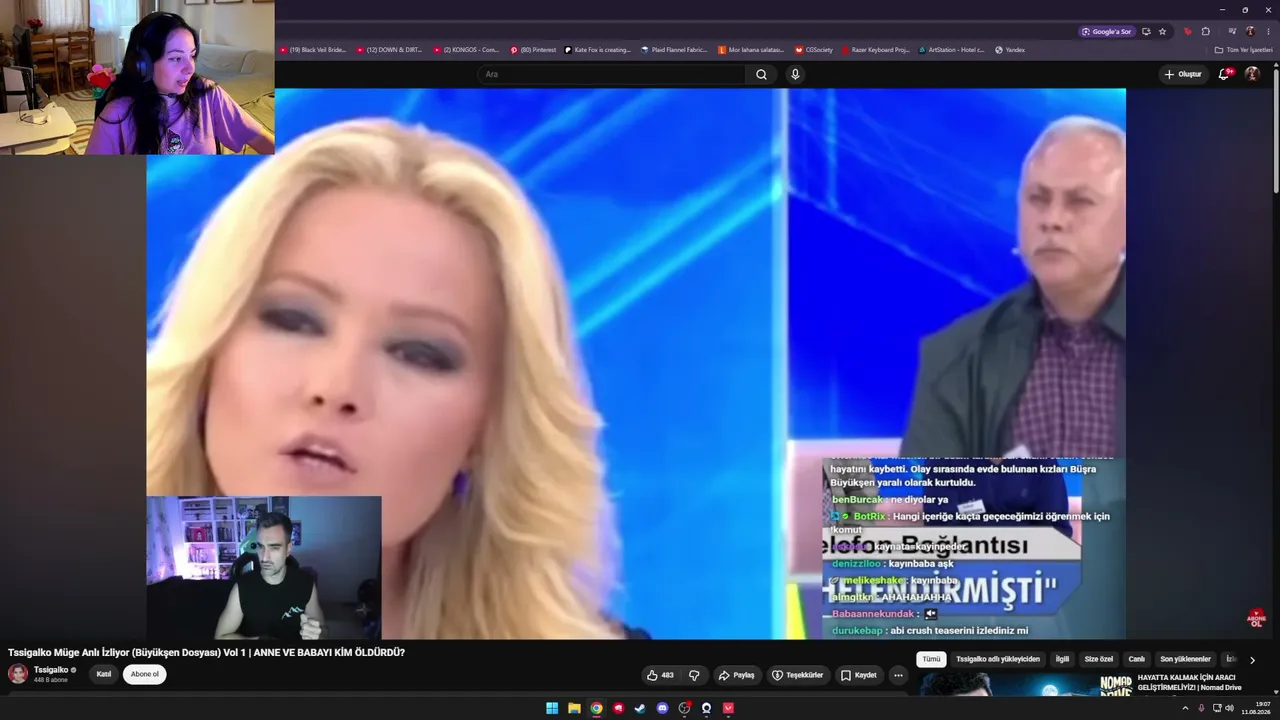This screenshot has height=720, width=1280.
Task: Open Tssigalko channel avatar
Action: pos(18,674)
